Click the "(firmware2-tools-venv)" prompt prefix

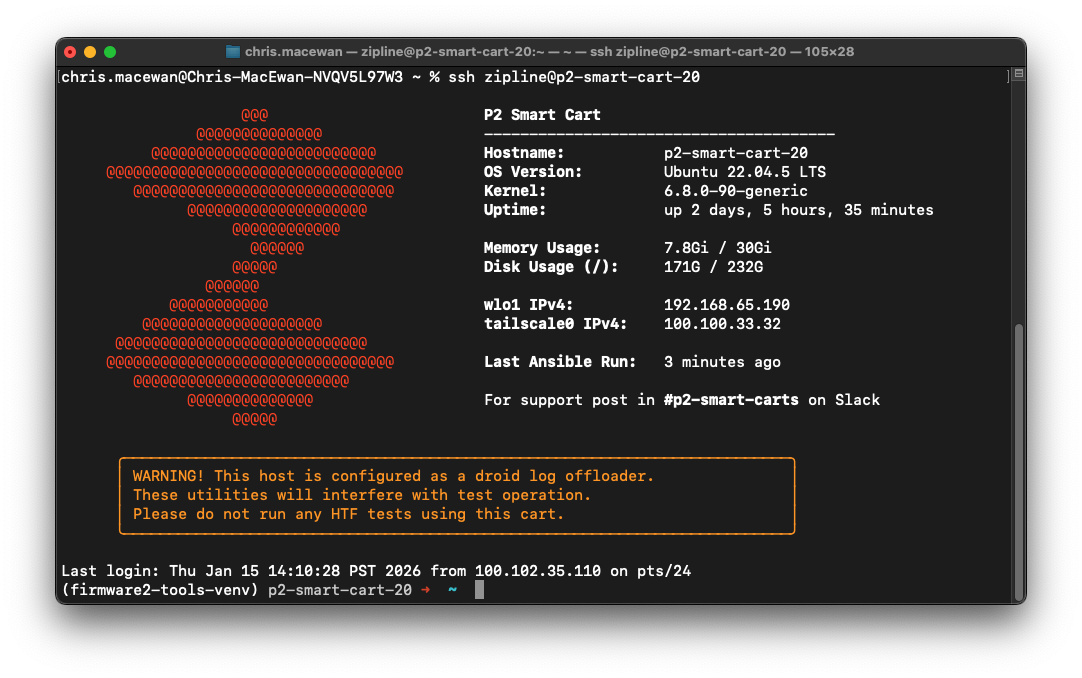tap(160, 590)
